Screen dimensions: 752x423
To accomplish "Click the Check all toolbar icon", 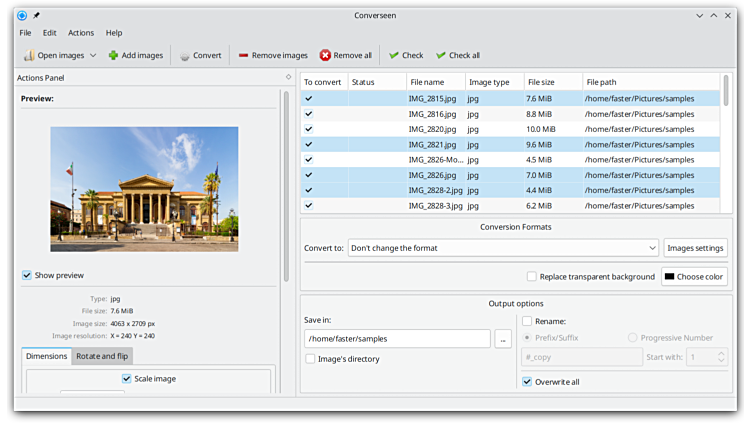I will (441, 56).
